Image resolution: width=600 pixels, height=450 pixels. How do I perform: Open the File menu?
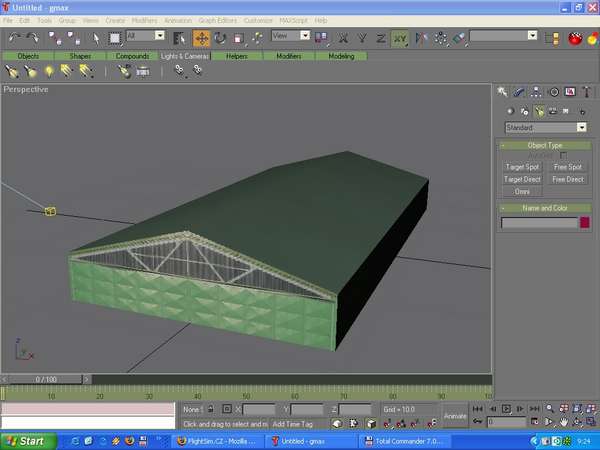tap(8, 21)
